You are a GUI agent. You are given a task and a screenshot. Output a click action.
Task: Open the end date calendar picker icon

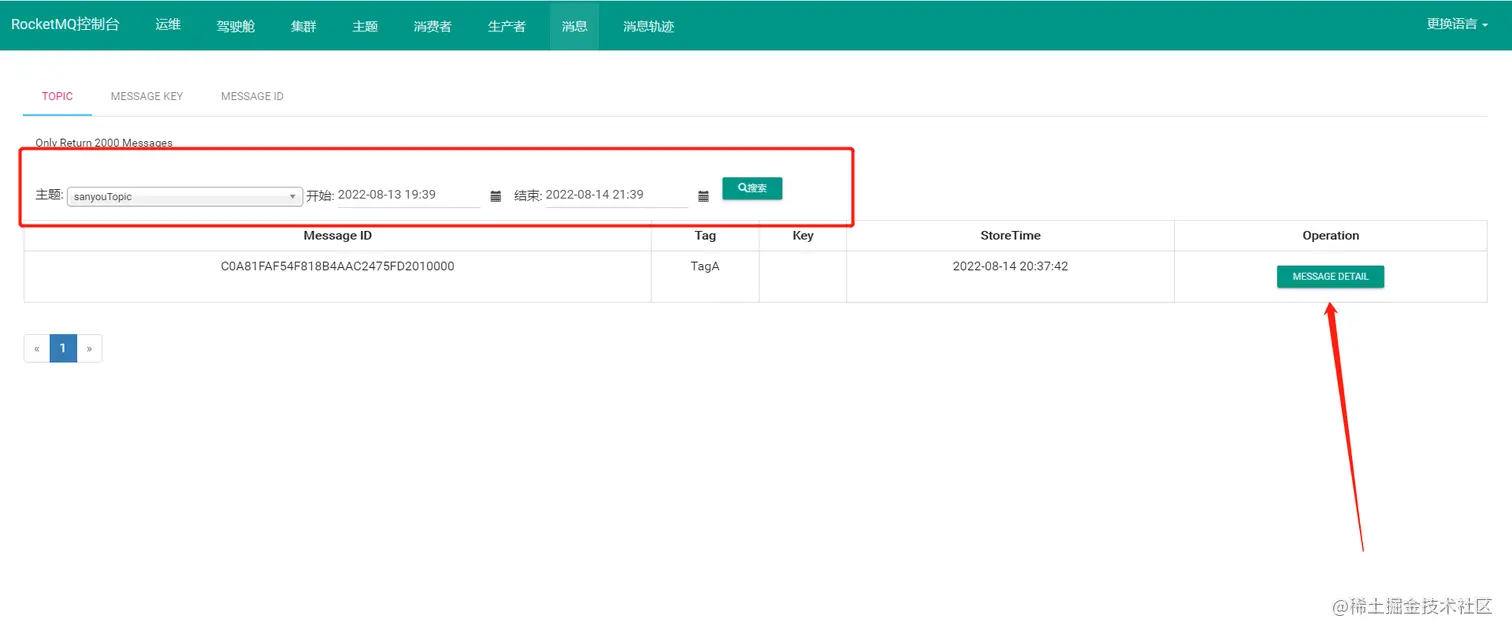point(703,196)
